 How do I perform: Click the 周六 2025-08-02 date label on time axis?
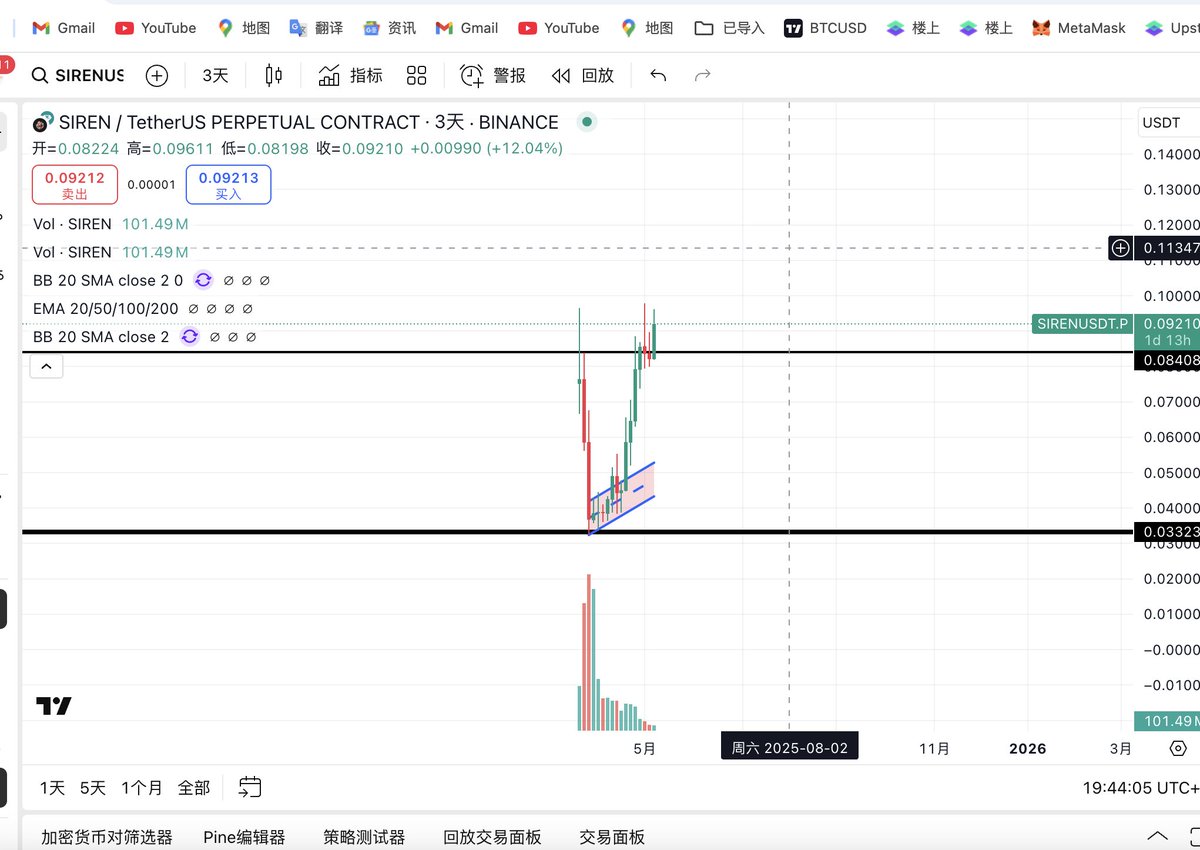point(790,748)
